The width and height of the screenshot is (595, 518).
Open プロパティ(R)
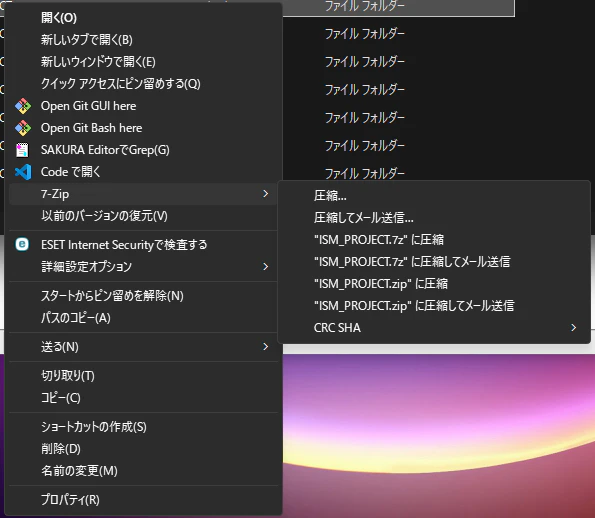pos(143,500)
